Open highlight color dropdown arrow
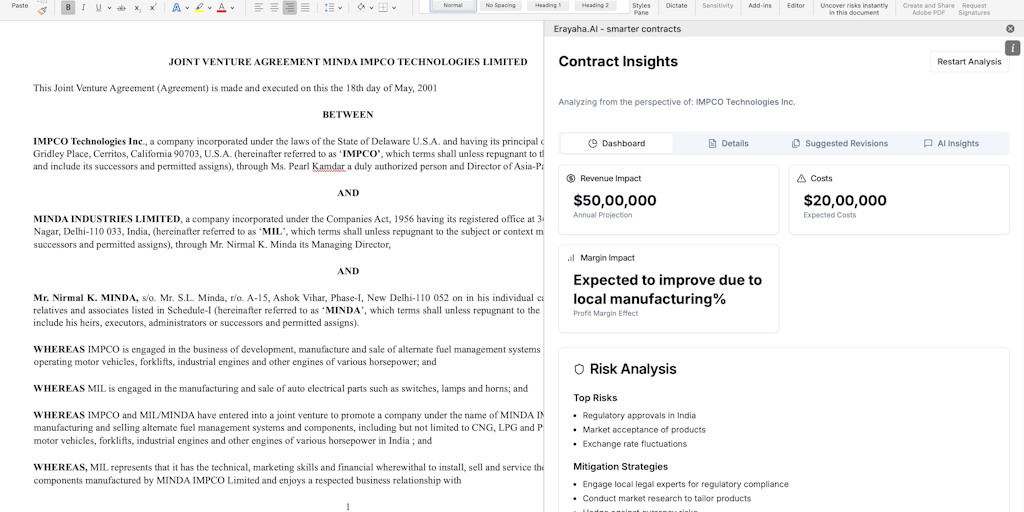The width and height of the screenshot is (1024, 512). click(x=209, y=8)
